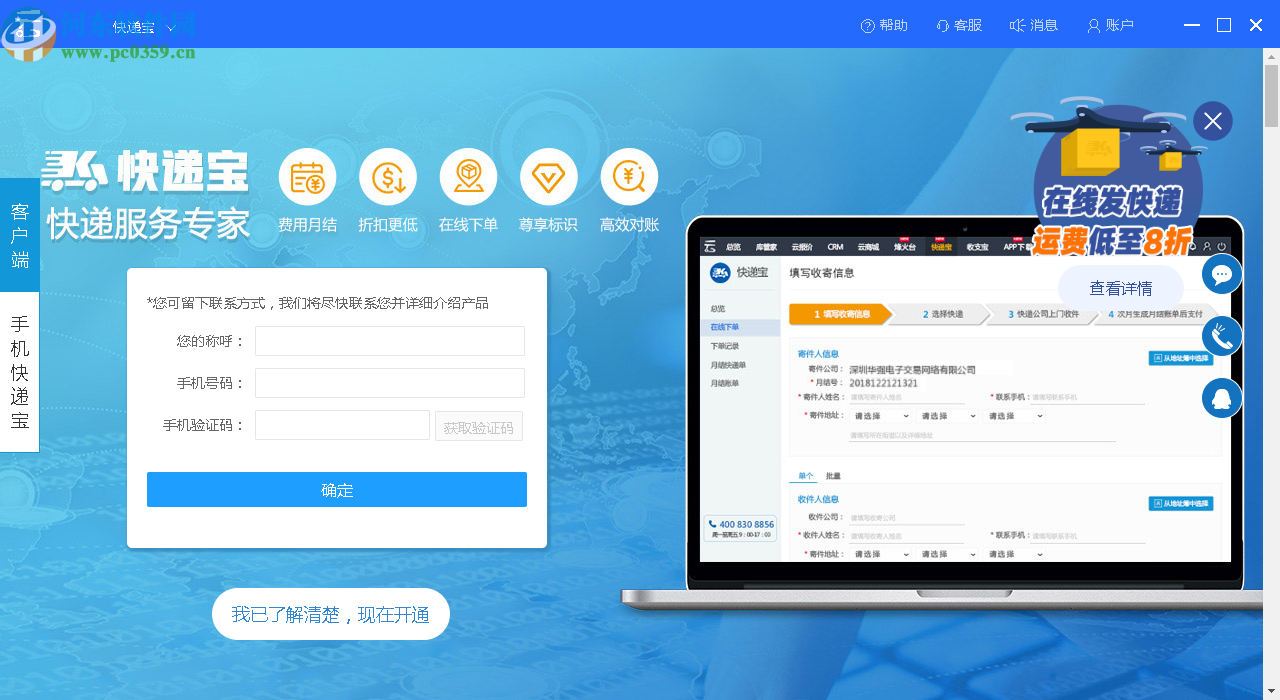This screenshot has height=700, width=1280.
Task: Open 客服 customer service
Action: (x=959, y=25)
